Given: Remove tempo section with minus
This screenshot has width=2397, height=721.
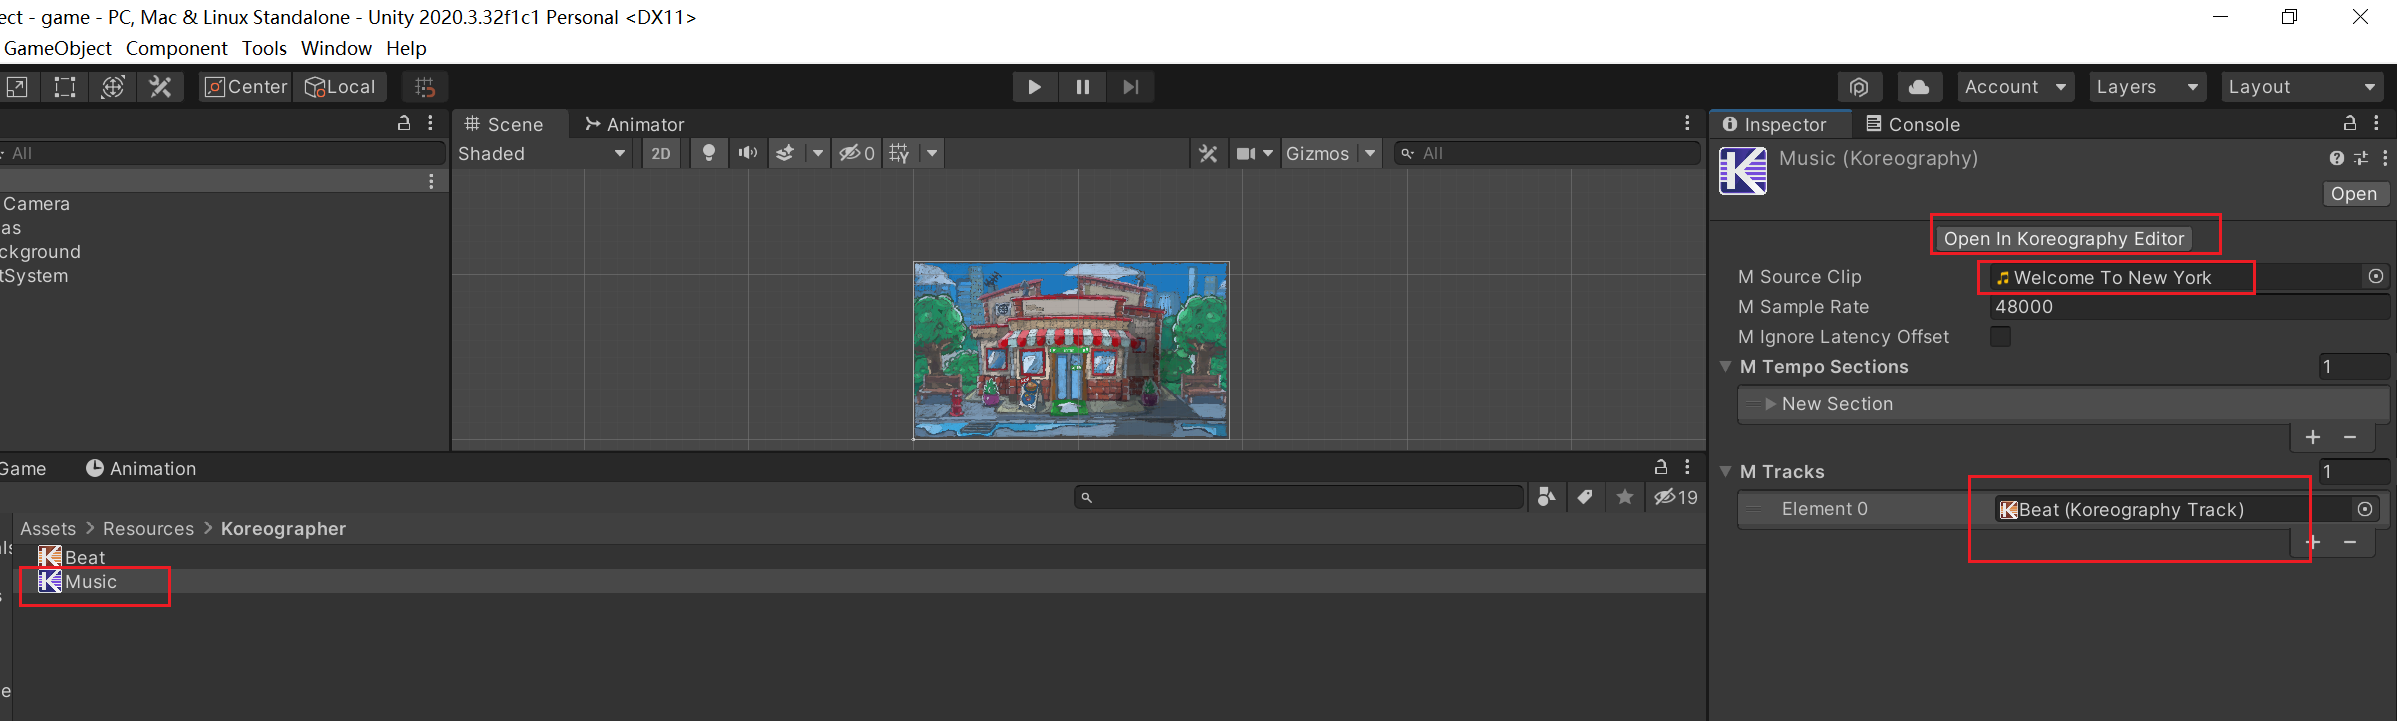Looking at the screenshot, I should coord(2350,437).
